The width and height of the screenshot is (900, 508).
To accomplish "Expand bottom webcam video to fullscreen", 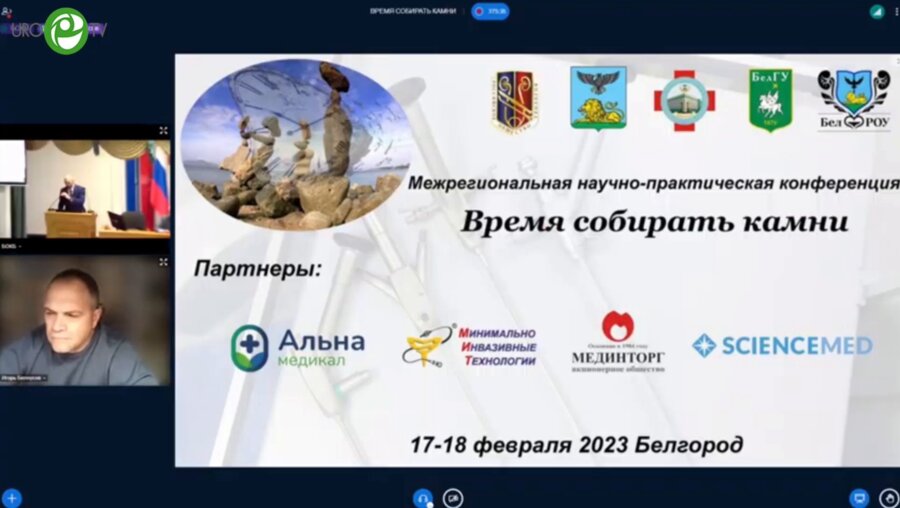I will pos(163,262).
